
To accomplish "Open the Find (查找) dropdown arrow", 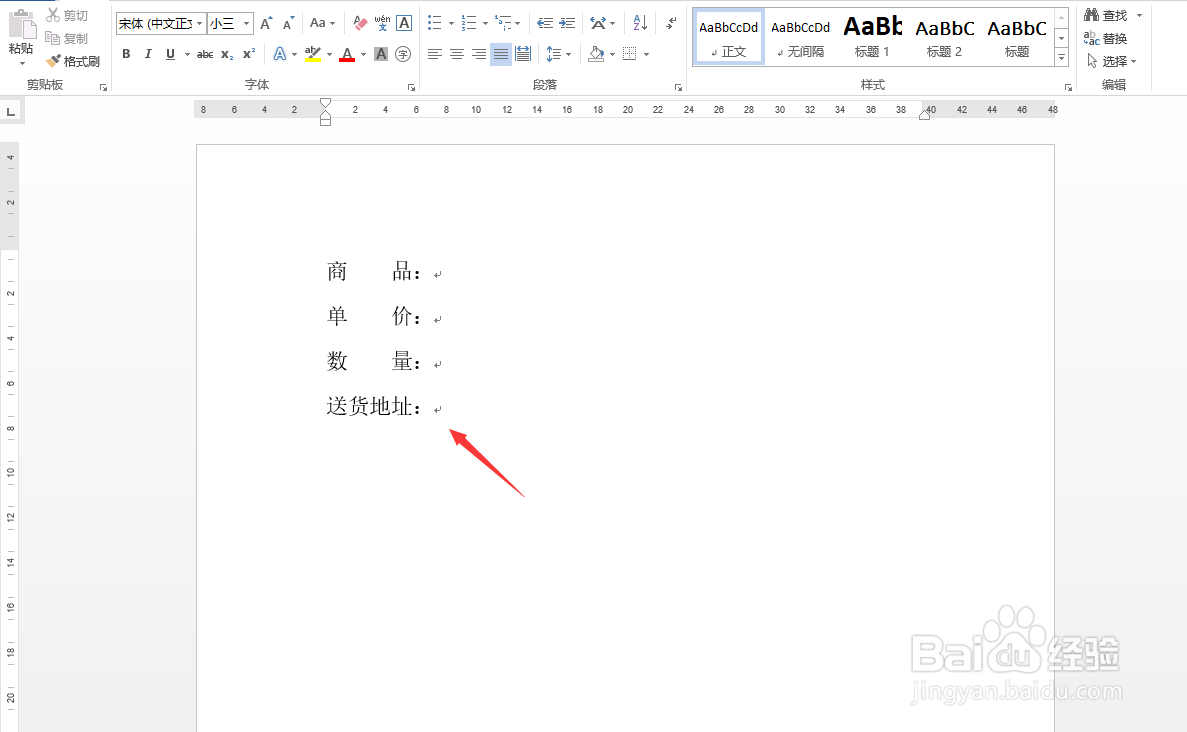I will [x=1139, y=15].
